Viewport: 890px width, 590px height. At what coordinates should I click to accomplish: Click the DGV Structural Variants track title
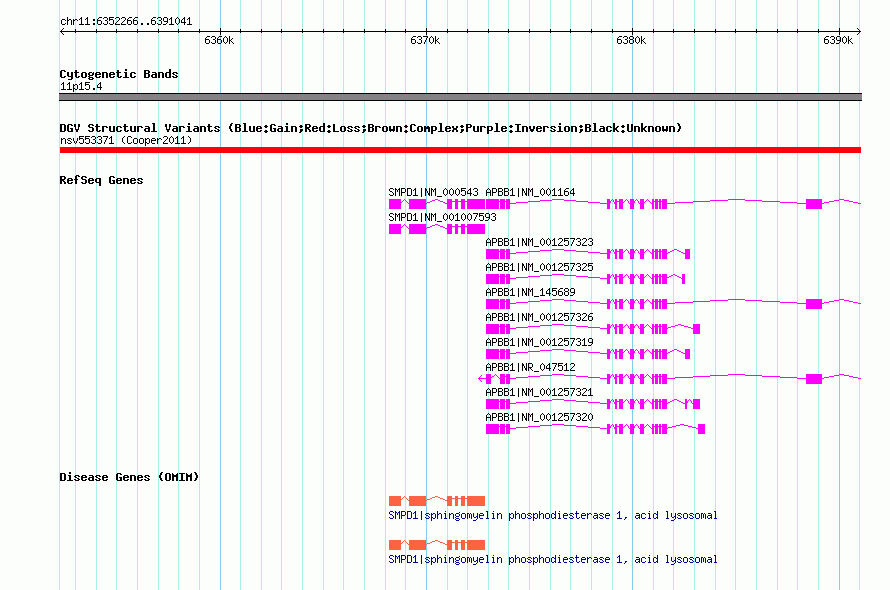tap(371, 128)
